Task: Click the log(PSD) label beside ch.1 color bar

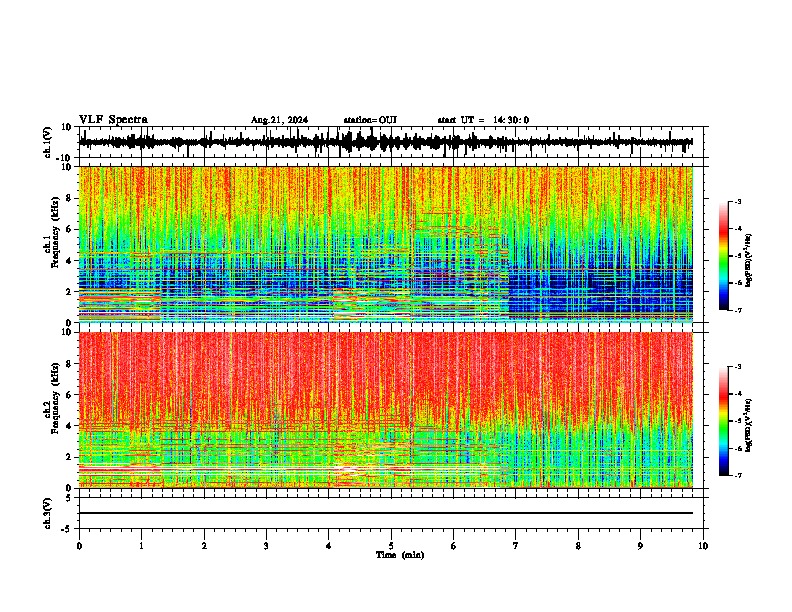Action: coord(749,260)
